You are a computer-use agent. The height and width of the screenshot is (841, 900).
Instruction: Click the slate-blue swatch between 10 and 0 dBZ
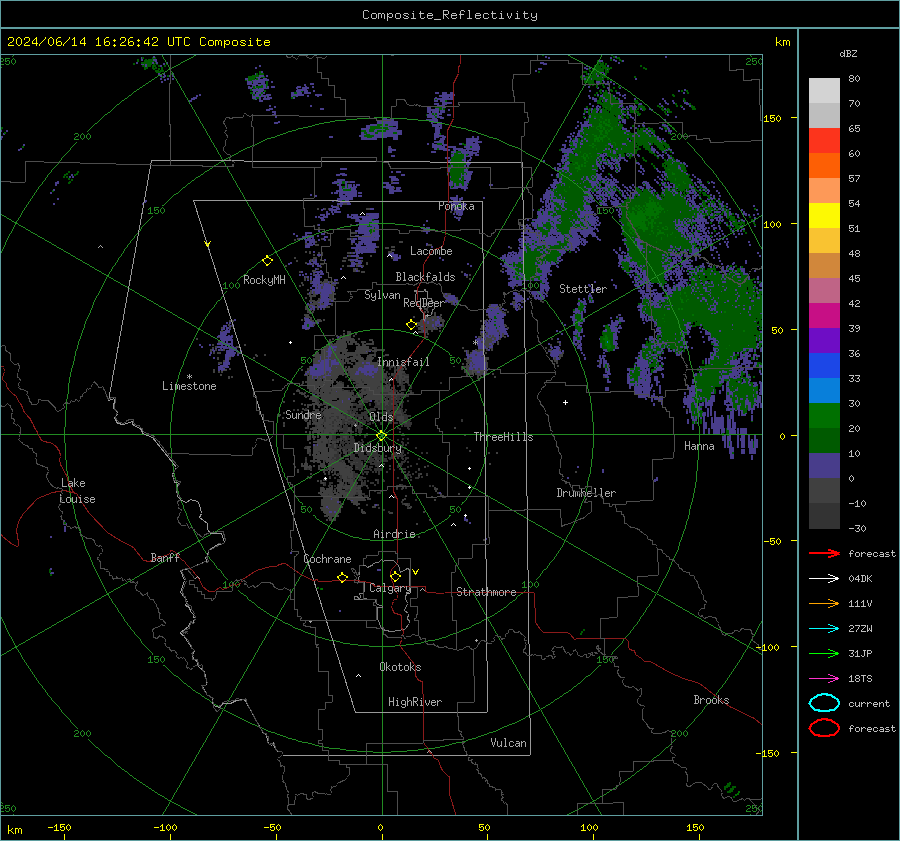824,466
